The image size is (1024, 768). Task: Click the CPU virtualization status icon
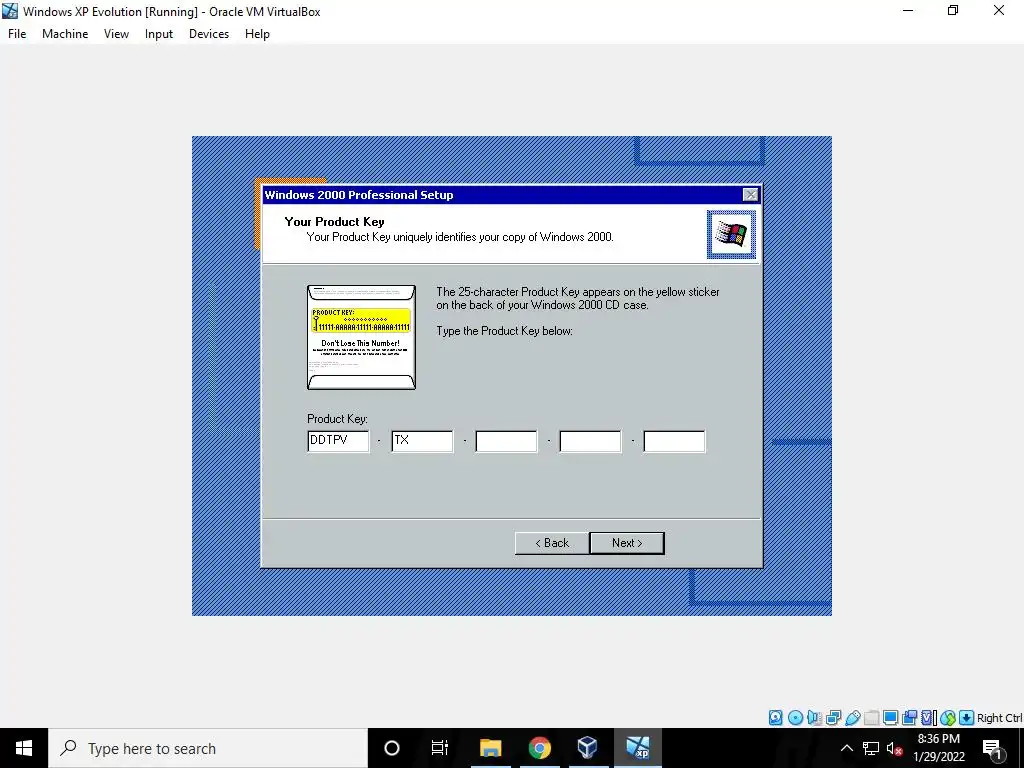click(928, 718)
